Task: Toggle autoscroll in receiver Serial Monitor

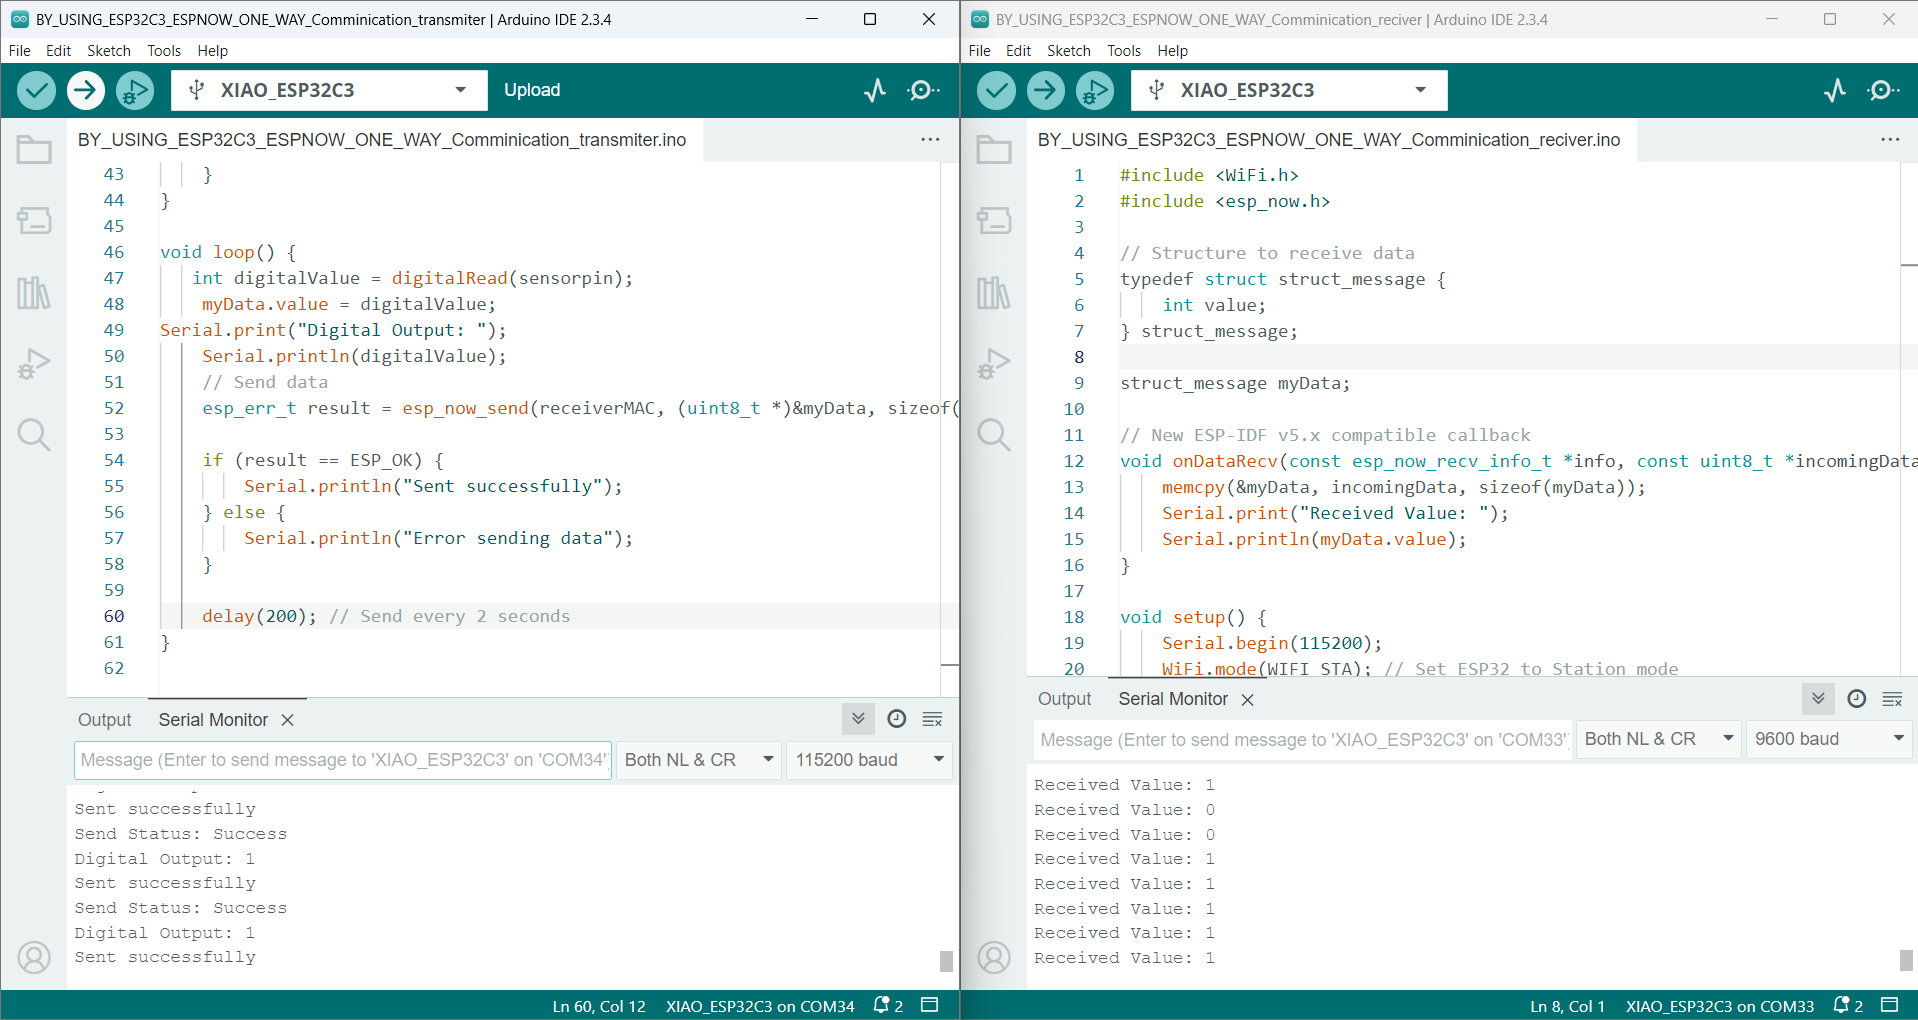Action: 1818,699
